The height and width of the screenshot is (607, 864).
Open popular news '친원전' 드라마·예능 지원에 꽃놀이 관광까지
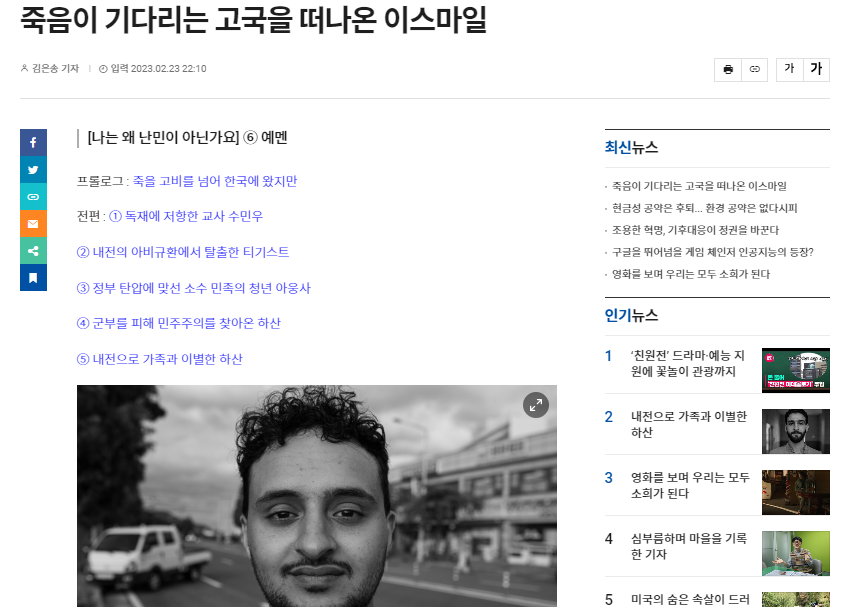point(688,364)
